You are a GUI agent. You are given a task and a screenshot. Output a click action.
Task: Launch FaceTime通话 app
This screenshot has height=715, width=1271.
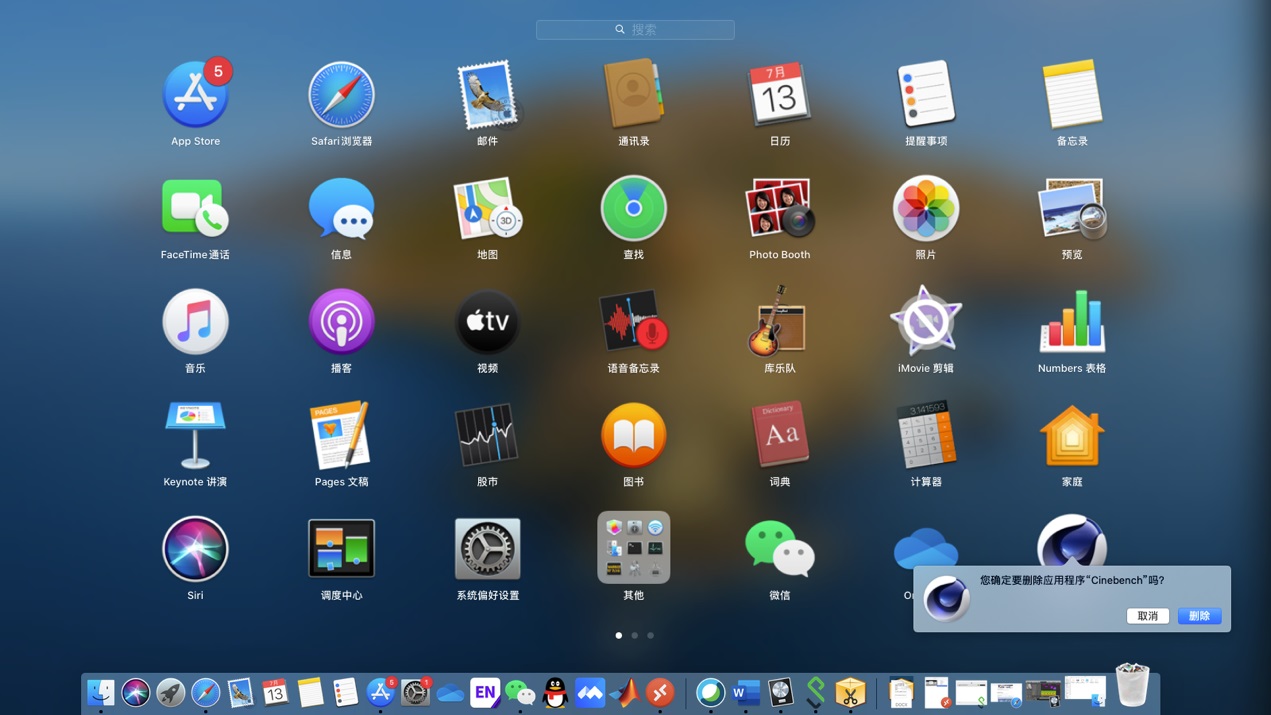(x=195, y=208)
